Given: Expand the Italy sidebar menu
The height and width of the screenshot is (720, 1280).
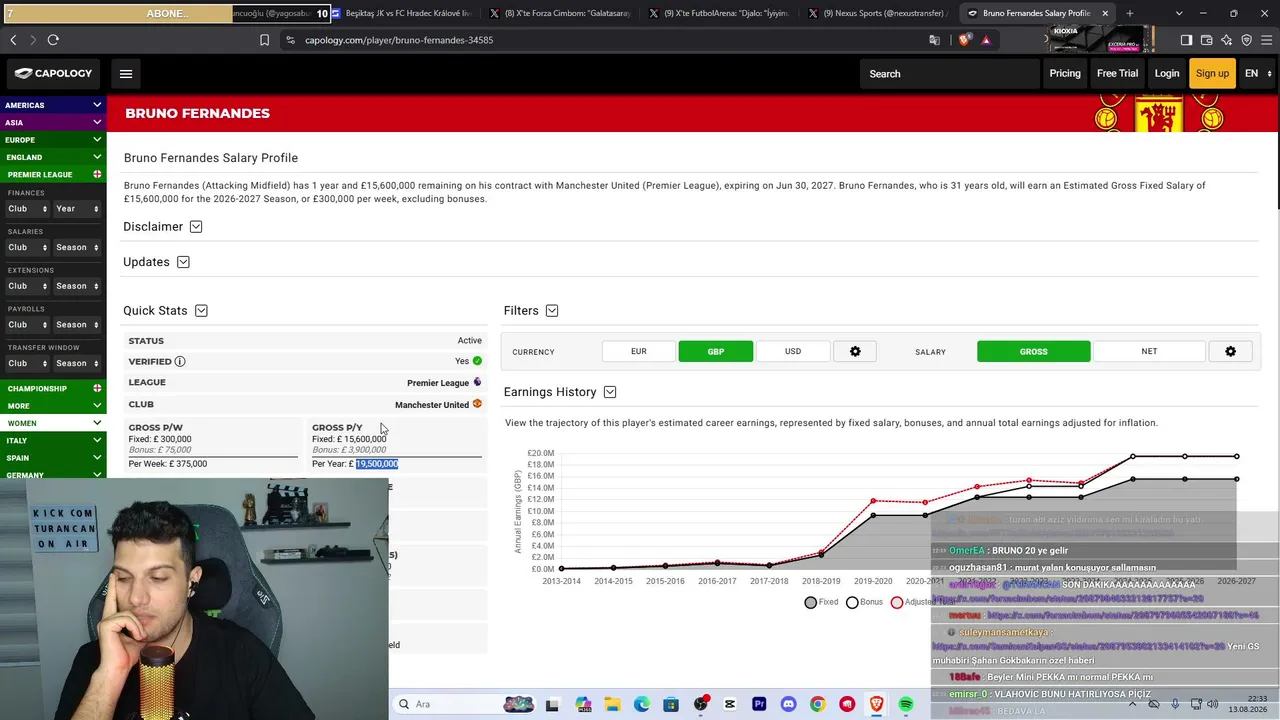Looking at the screenshot, I should pyautogui.click(x=53, y=441).
